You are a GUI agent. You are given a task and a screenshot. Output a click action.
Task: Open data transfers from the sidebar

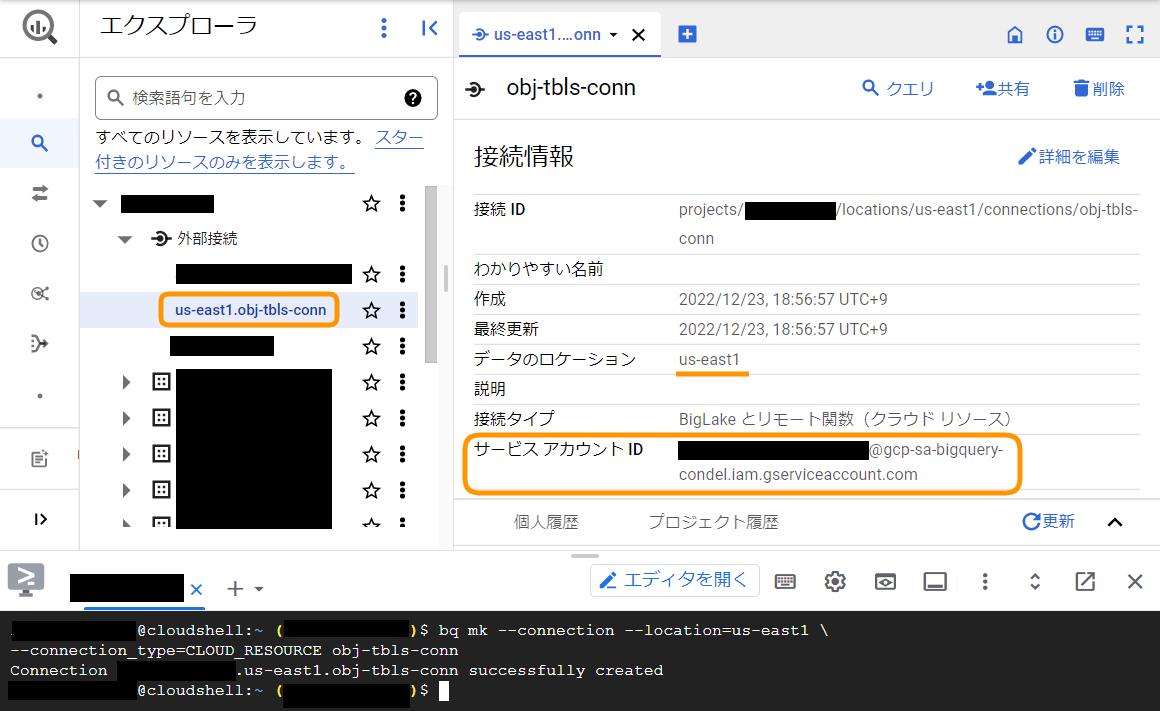pyautogui.click(x=40, y=193)
